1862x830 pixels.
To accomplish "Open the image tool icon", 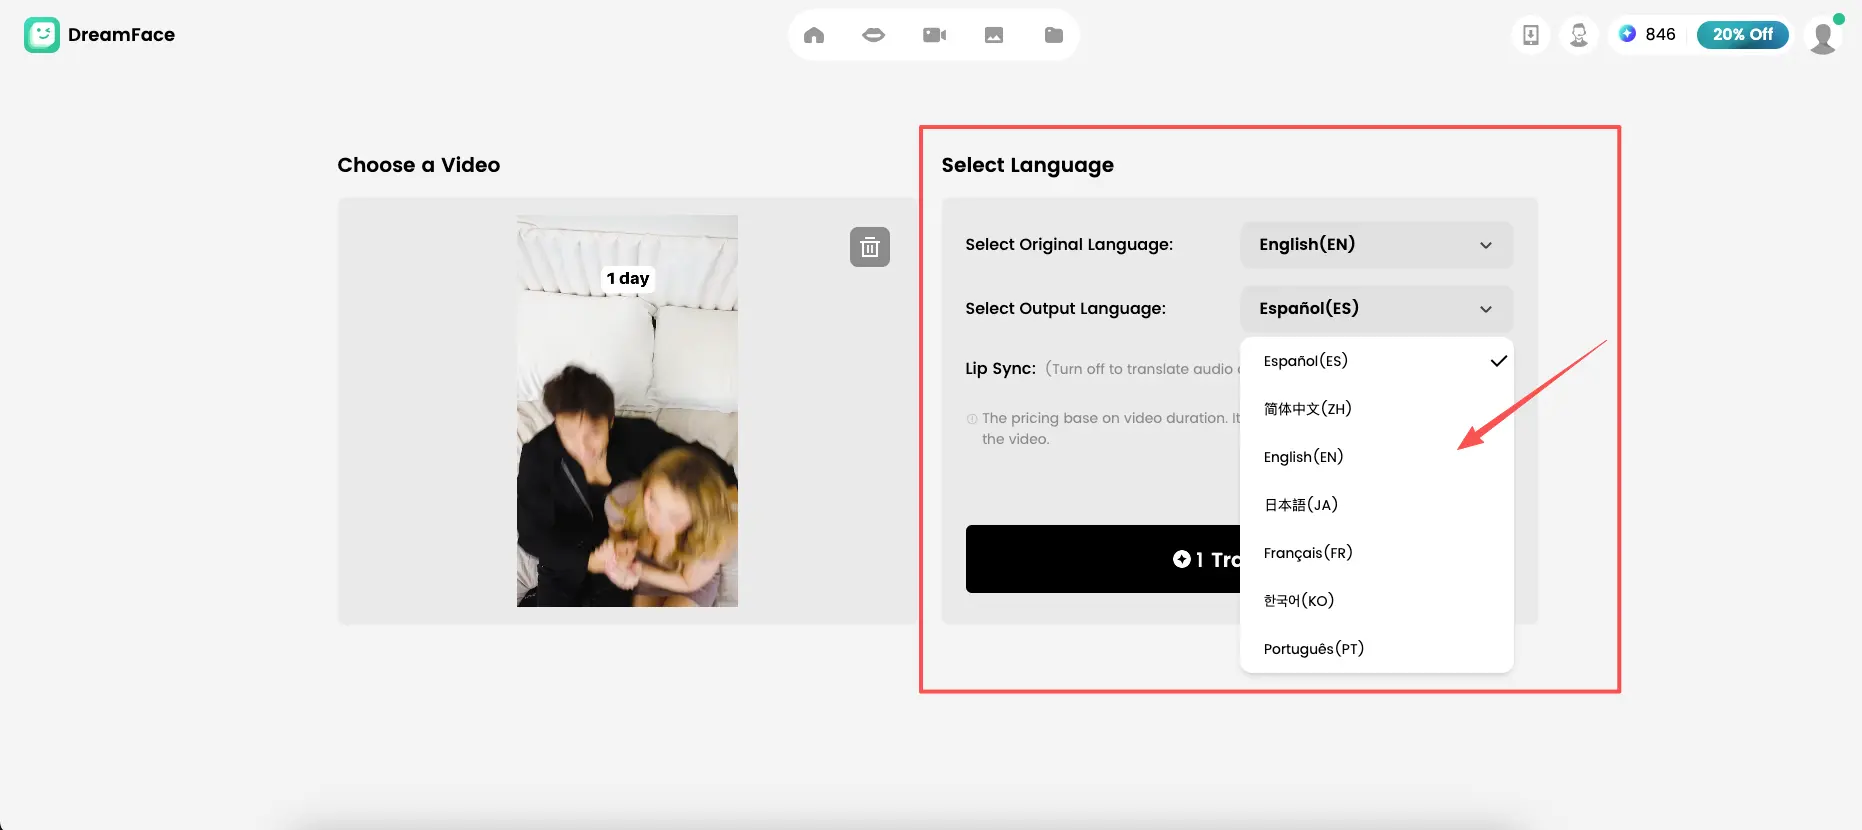I will tap(994, 35).
